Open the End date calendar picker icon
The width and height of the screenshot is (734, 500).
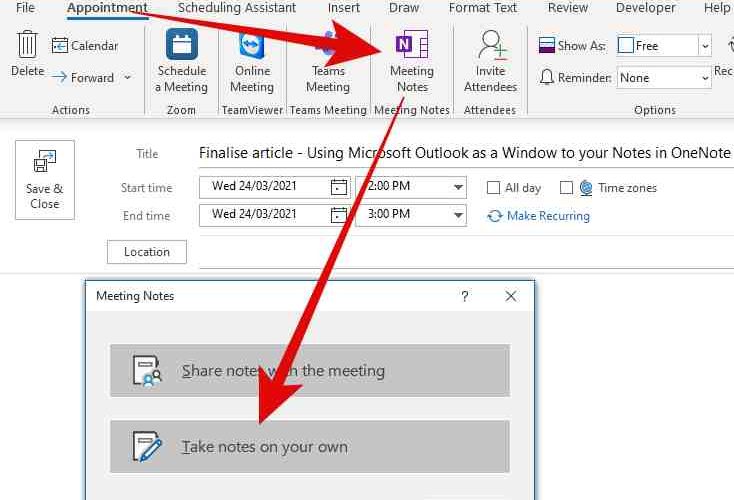tap(338, 215)
